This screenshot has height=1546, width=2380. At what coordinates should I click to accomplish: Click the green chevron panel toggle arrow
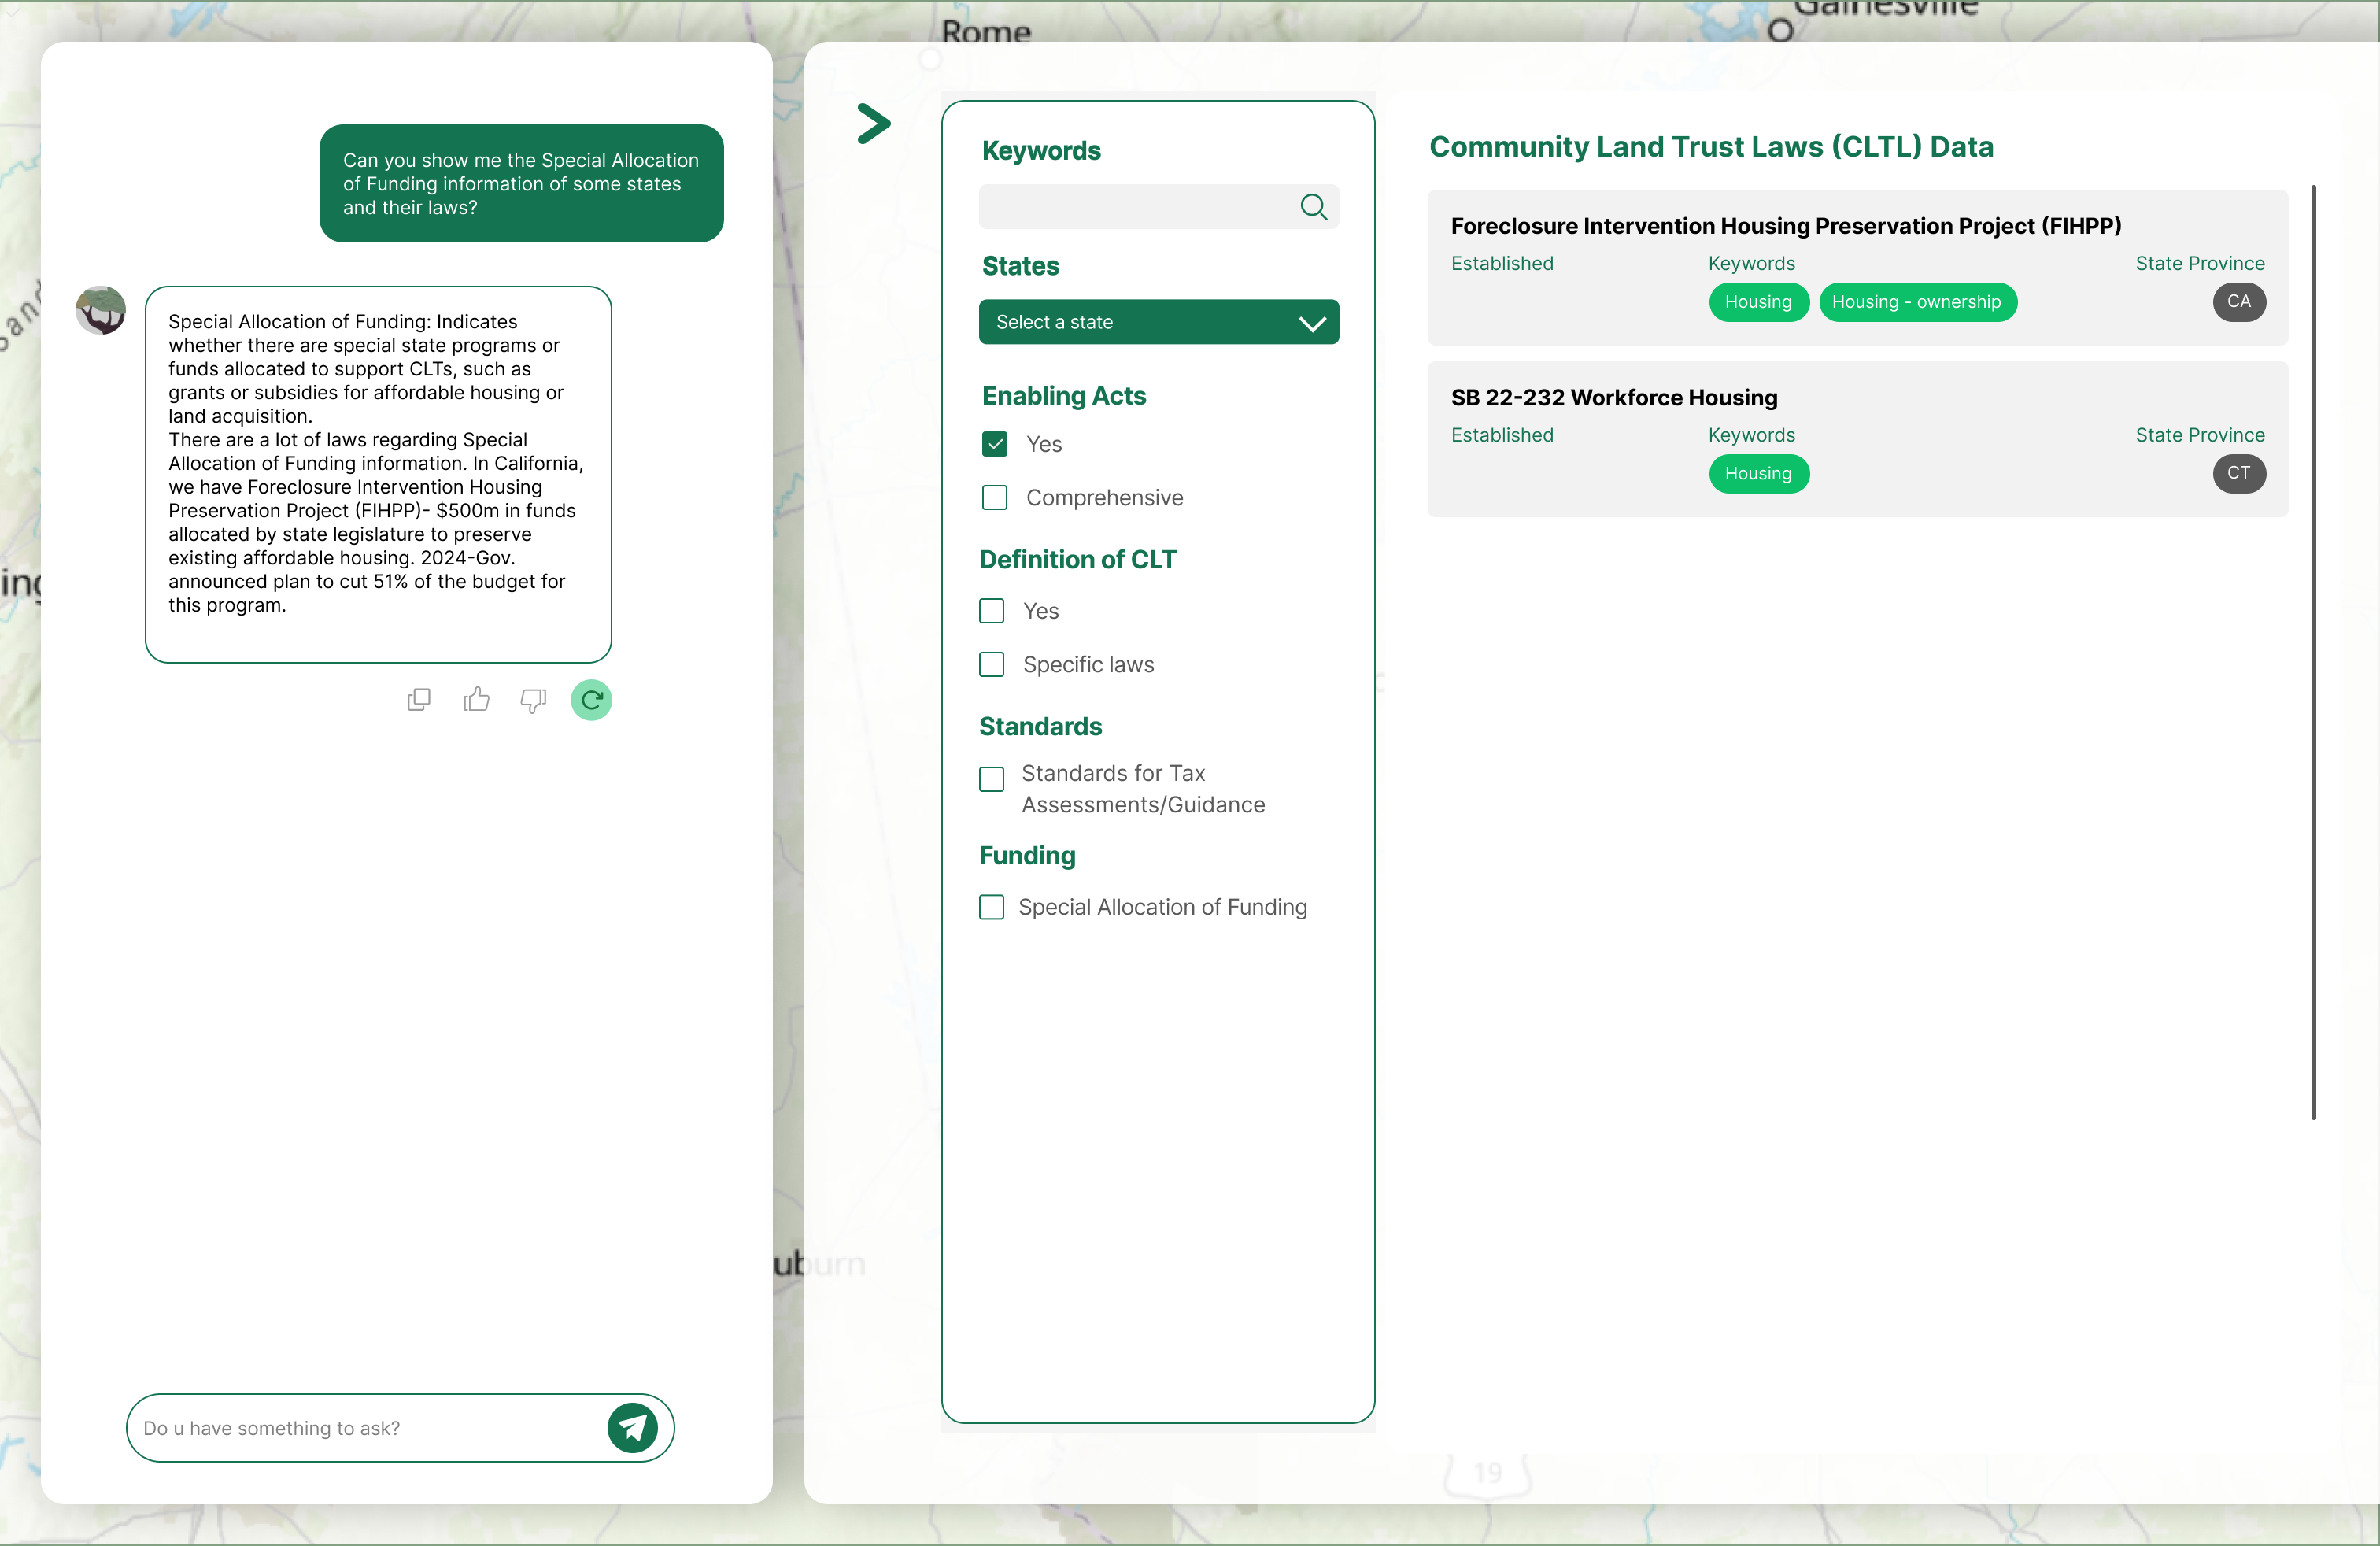873,124
